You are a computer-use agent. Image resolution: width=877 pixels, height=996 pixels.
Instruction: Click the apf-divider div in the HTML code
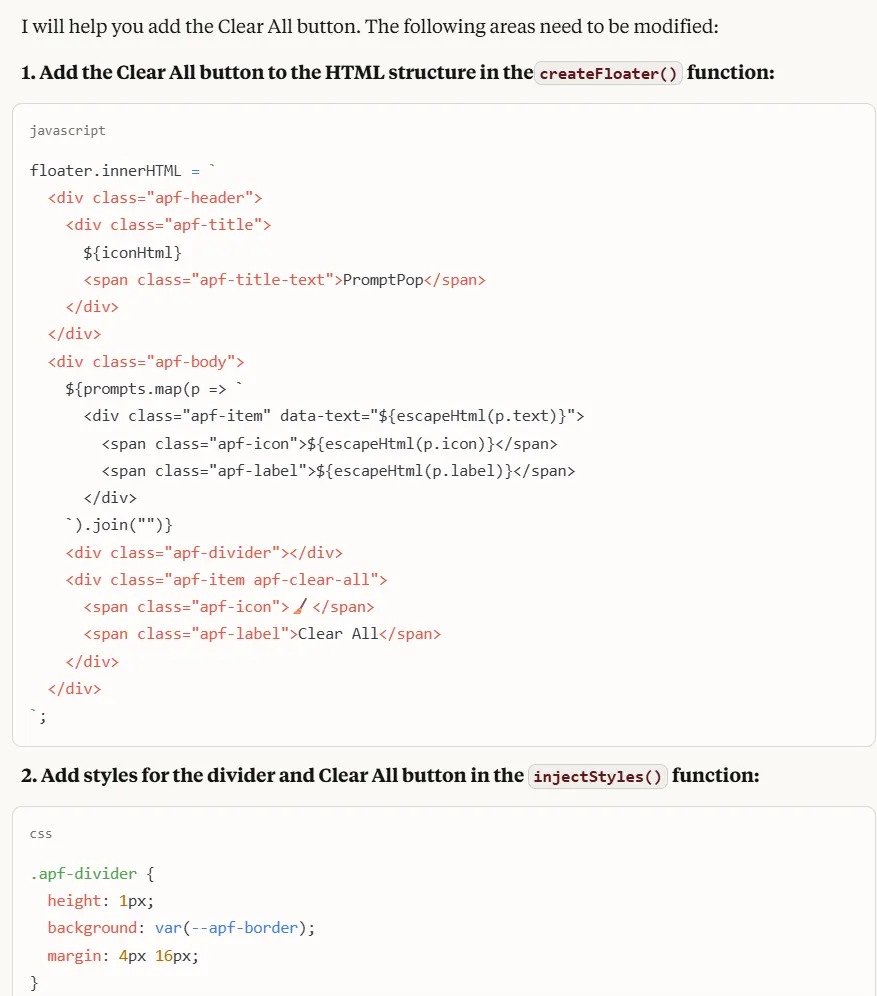tap(204, 552)
